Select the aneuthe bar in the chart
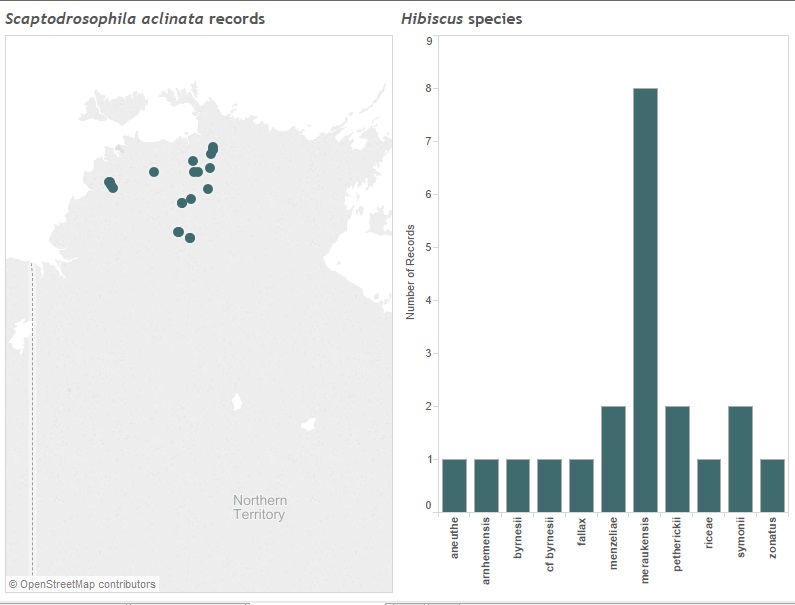The image size is (795, 605). click(454, 486)
